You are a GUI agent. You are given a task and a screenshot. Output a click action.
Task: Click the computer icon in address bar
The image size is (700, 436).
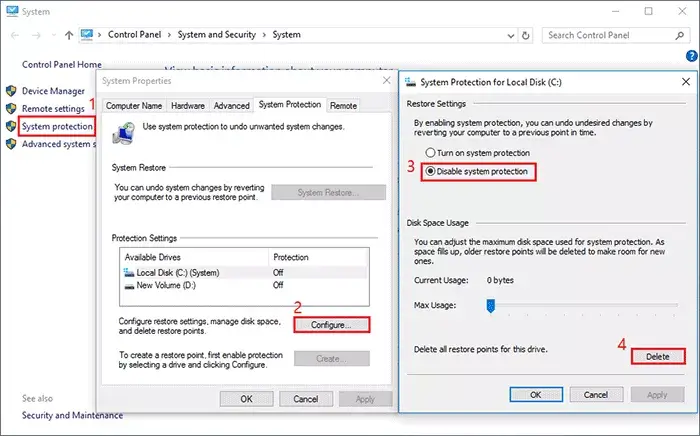point(87,35)
